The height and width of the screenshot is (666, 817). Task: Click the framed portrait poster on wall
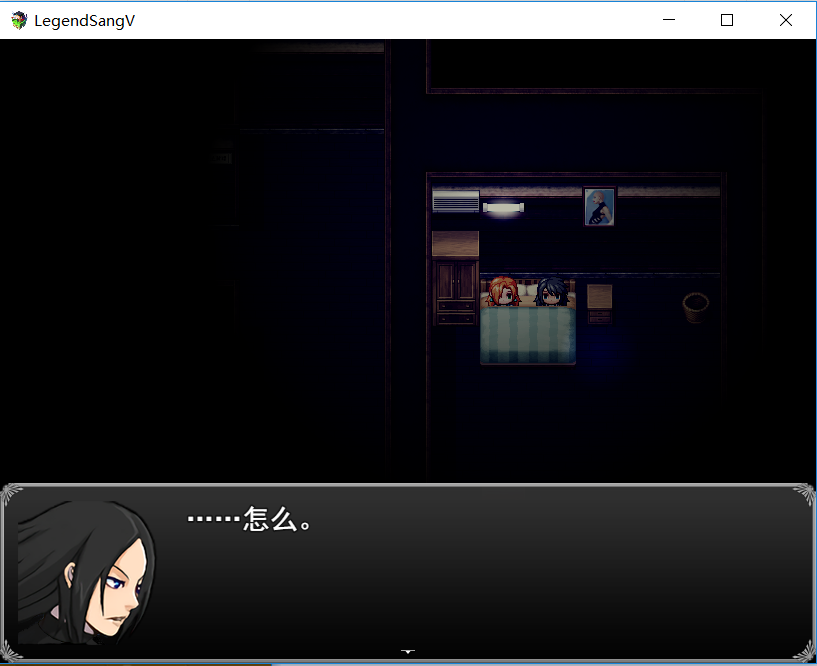pyautogui.click(x=599, y=207)
